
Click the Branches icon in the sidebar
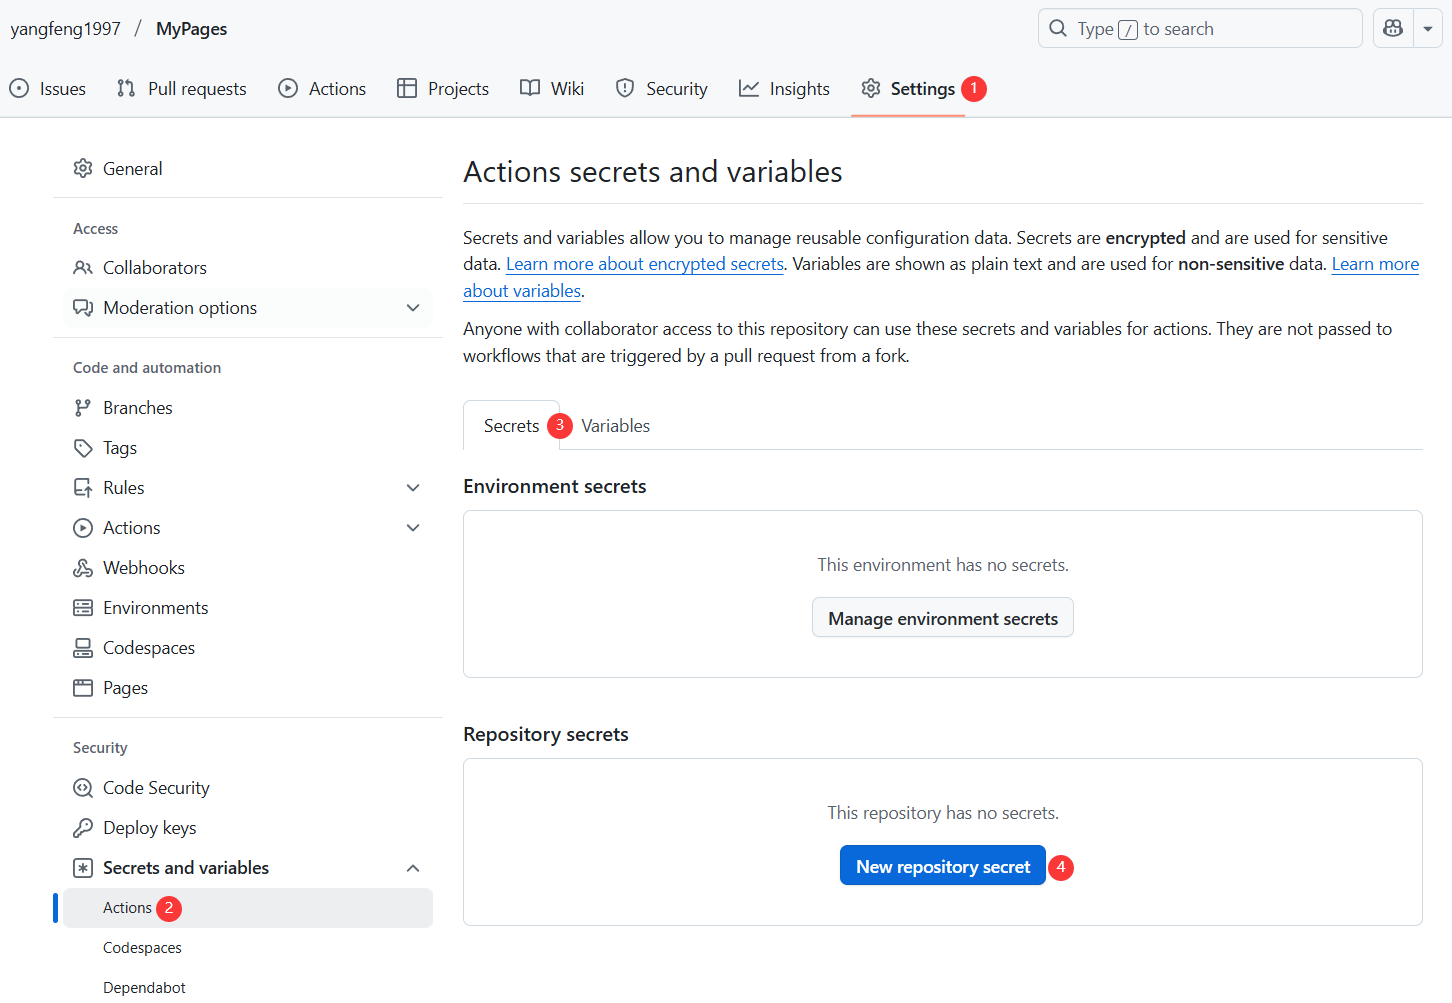click(83, 408)
